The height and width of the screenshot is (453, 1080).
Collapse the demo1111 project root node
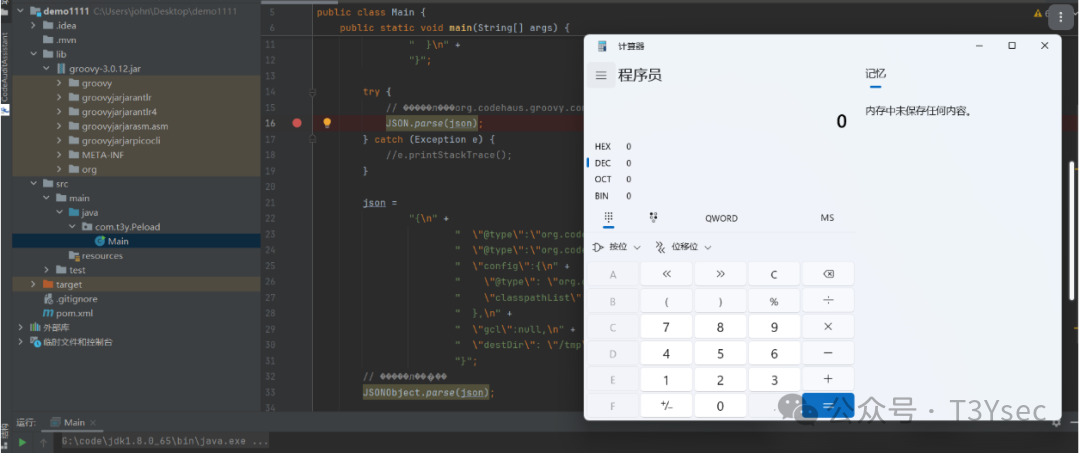pyautogui.click(x=22, y=11)
